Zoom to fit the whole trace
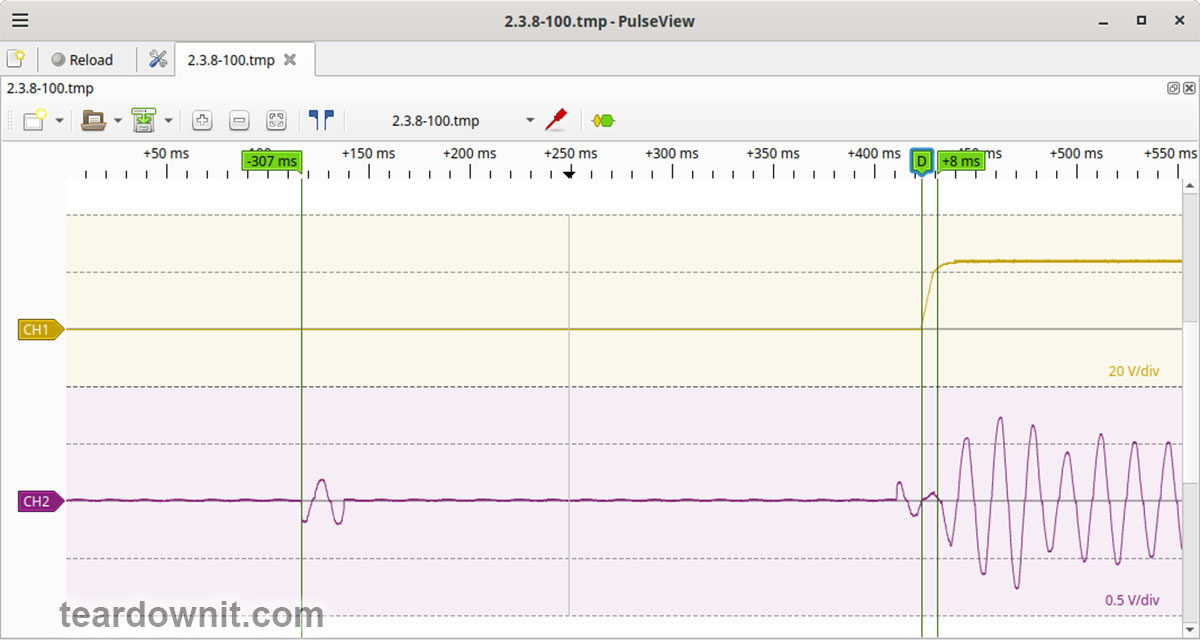The image size is (1200, 640). click(277, 120)
